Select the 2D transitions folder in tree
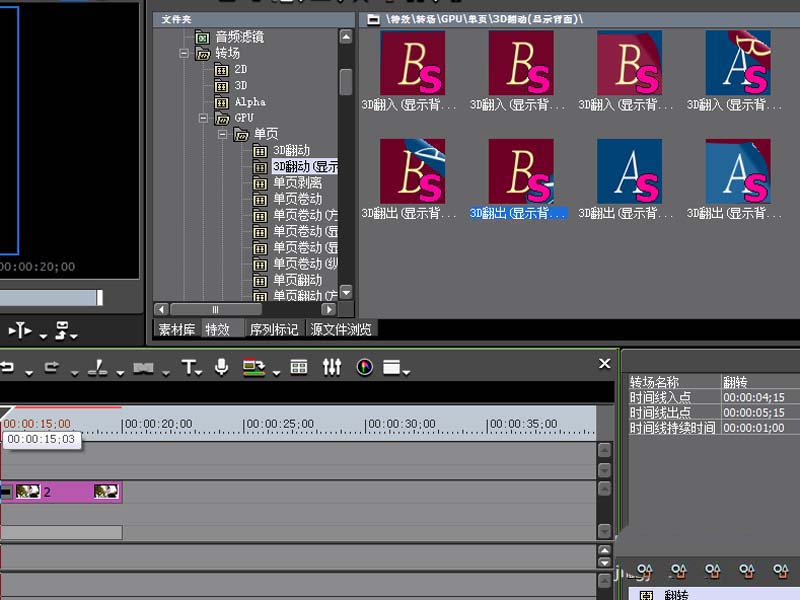800x600 pixels. coord(240,70)
